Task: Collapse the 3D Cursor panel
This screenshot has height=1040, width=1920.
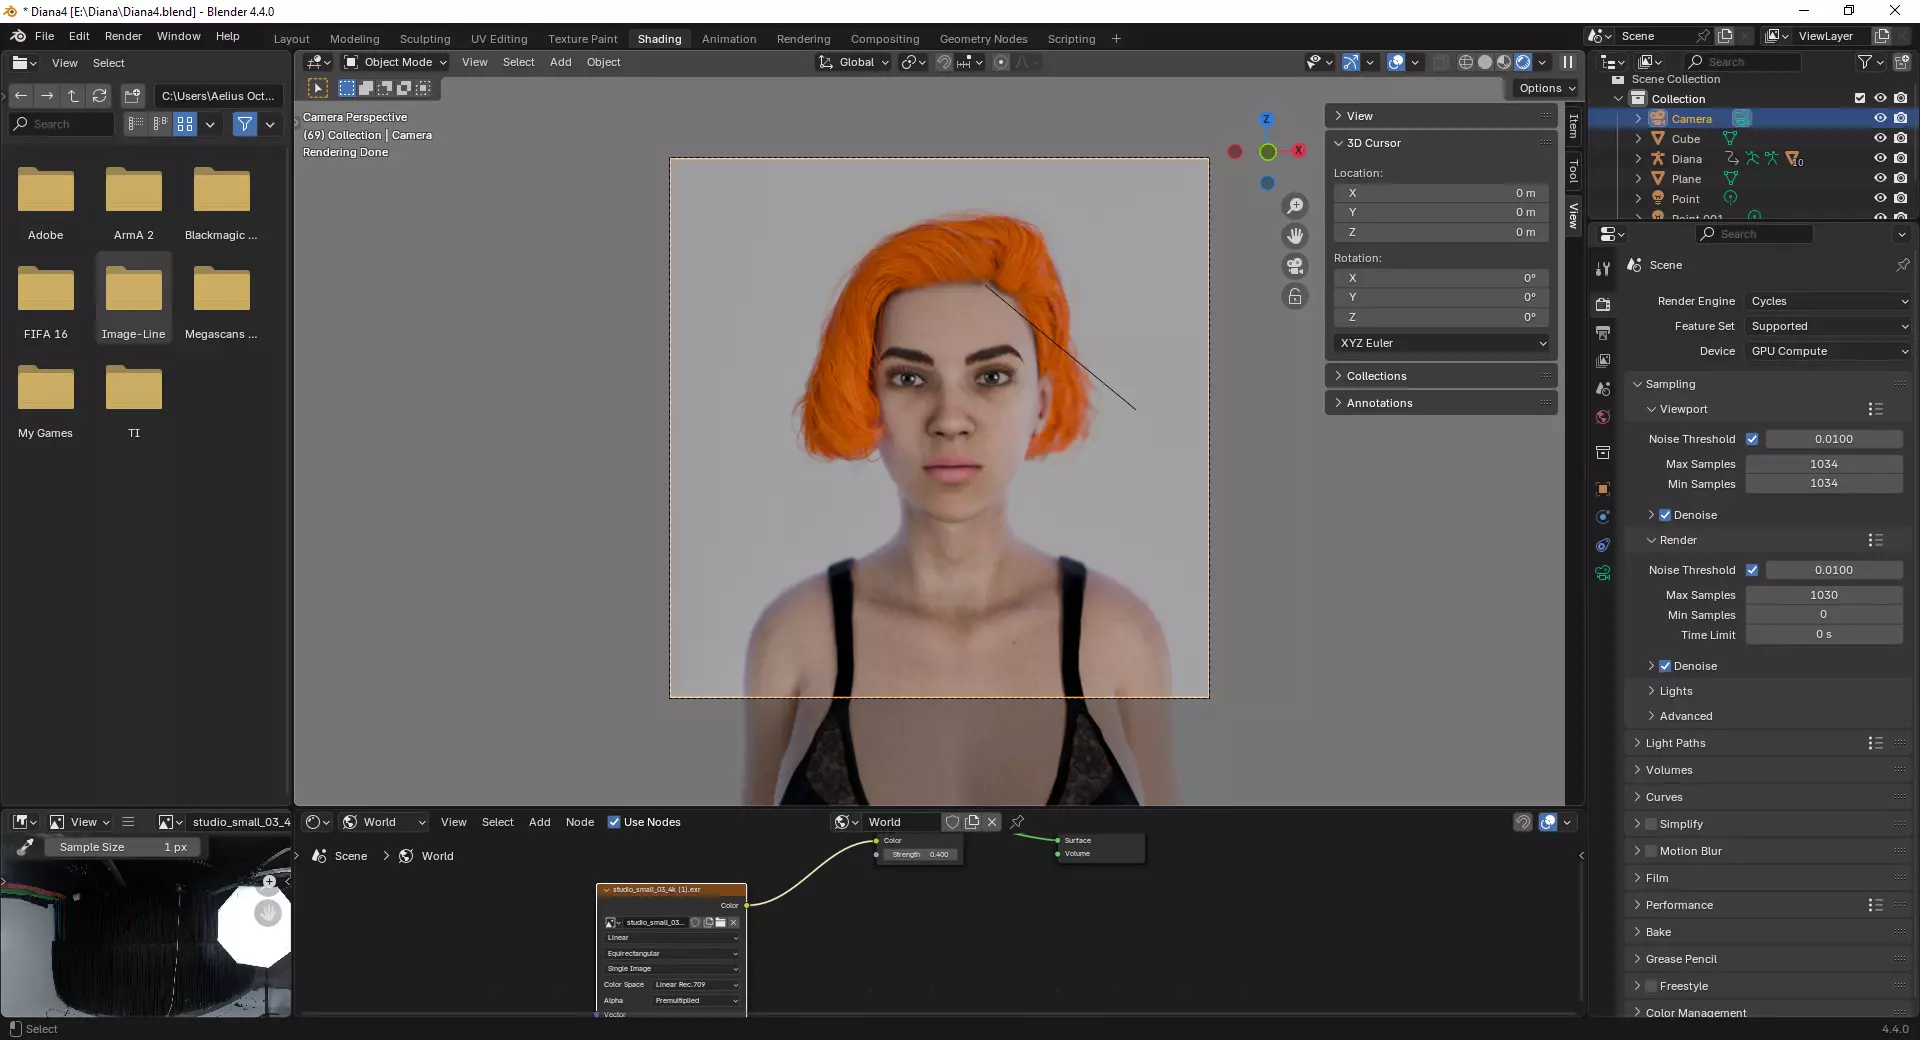Action: point(1373,143)
